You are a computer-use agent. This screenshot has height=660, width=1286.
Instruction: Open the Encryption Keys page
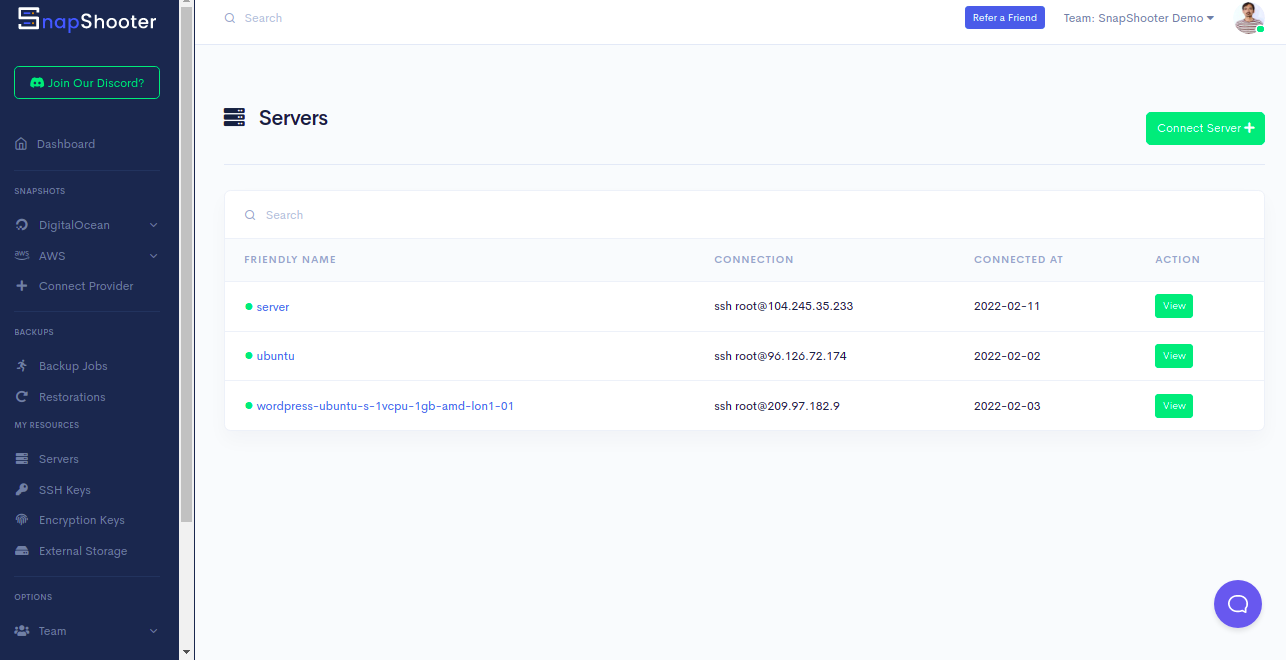pos(82,520)
